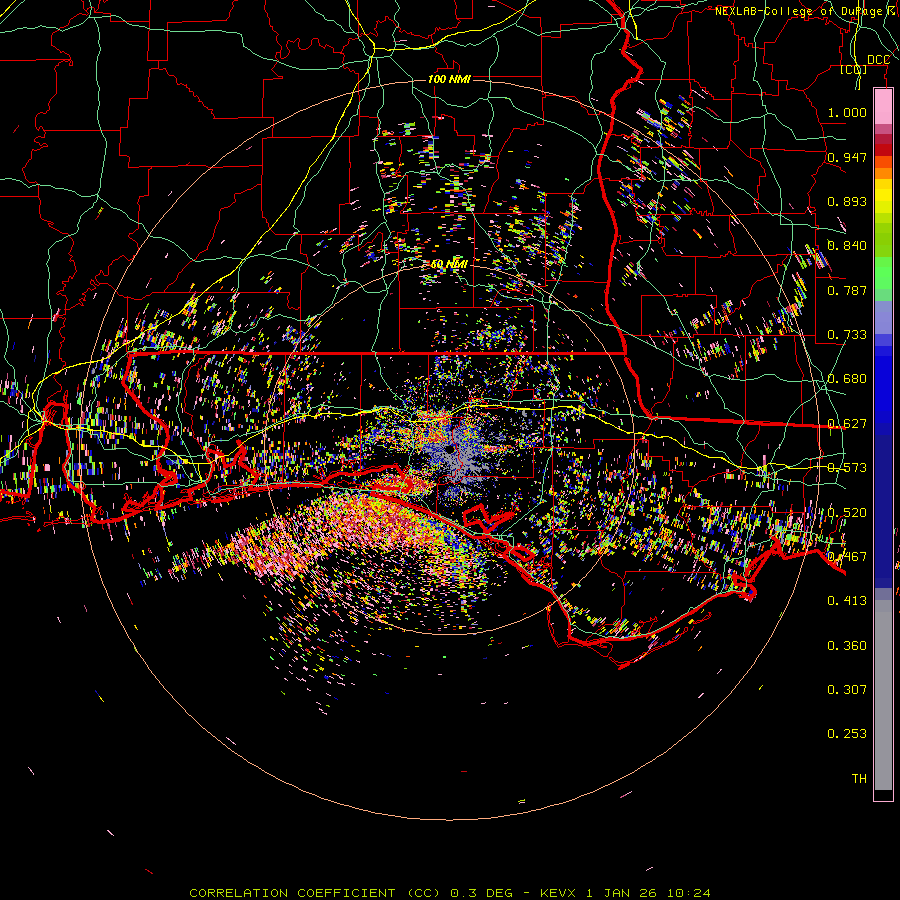The image size is (900, 900).
Task: Pick the pink segment of the color bar
Action: pos(883,107)
